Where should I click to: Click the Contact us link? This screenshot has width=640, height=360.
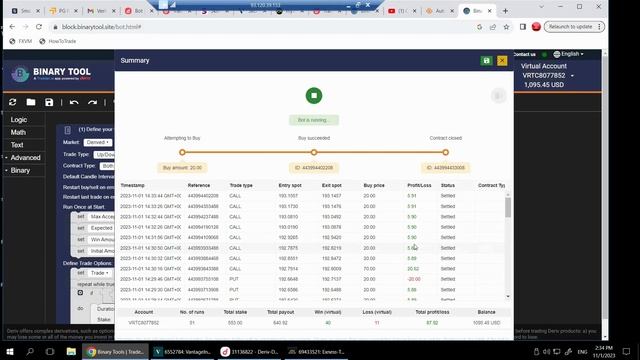524,54
